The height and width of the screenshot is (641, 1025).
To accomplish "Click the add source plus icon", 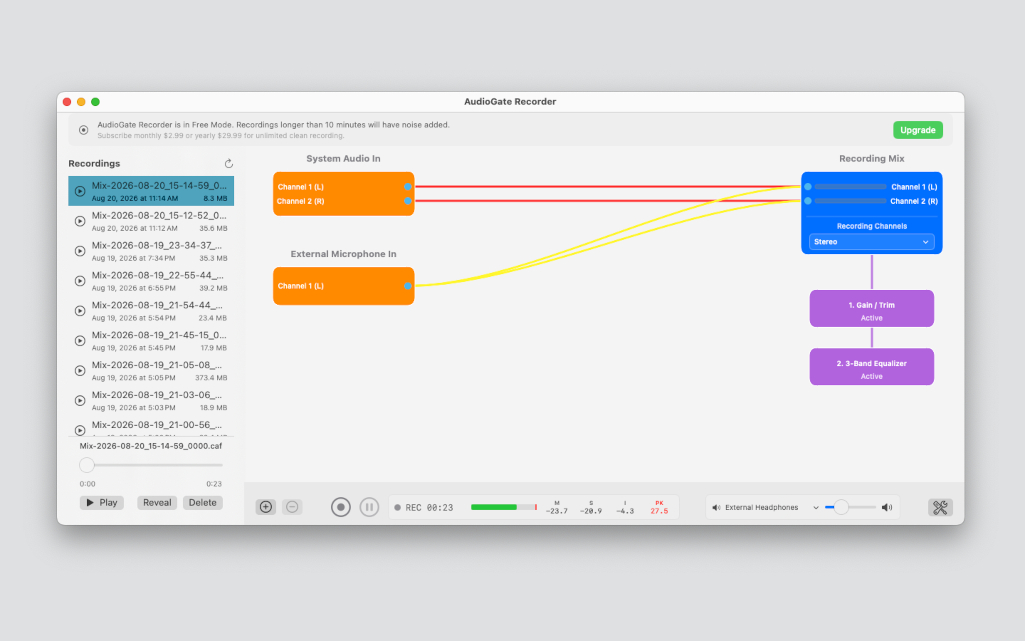I will (x=265, y=507).
